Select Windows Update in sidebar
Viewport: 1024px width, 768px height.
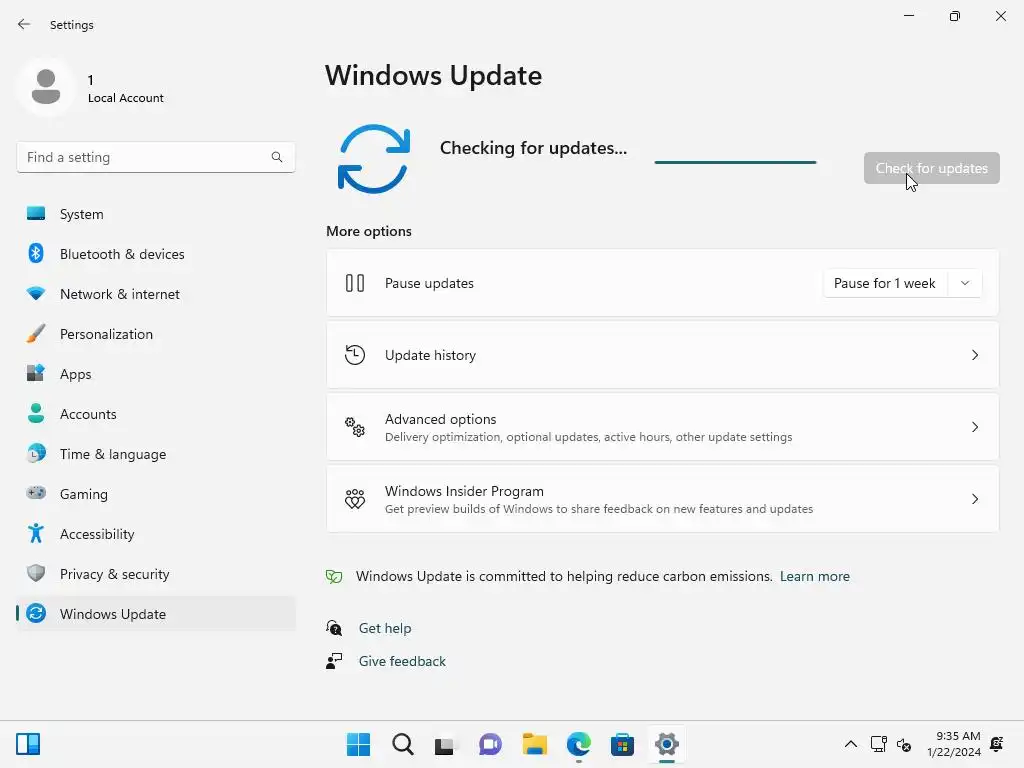(x=156, y=613)
